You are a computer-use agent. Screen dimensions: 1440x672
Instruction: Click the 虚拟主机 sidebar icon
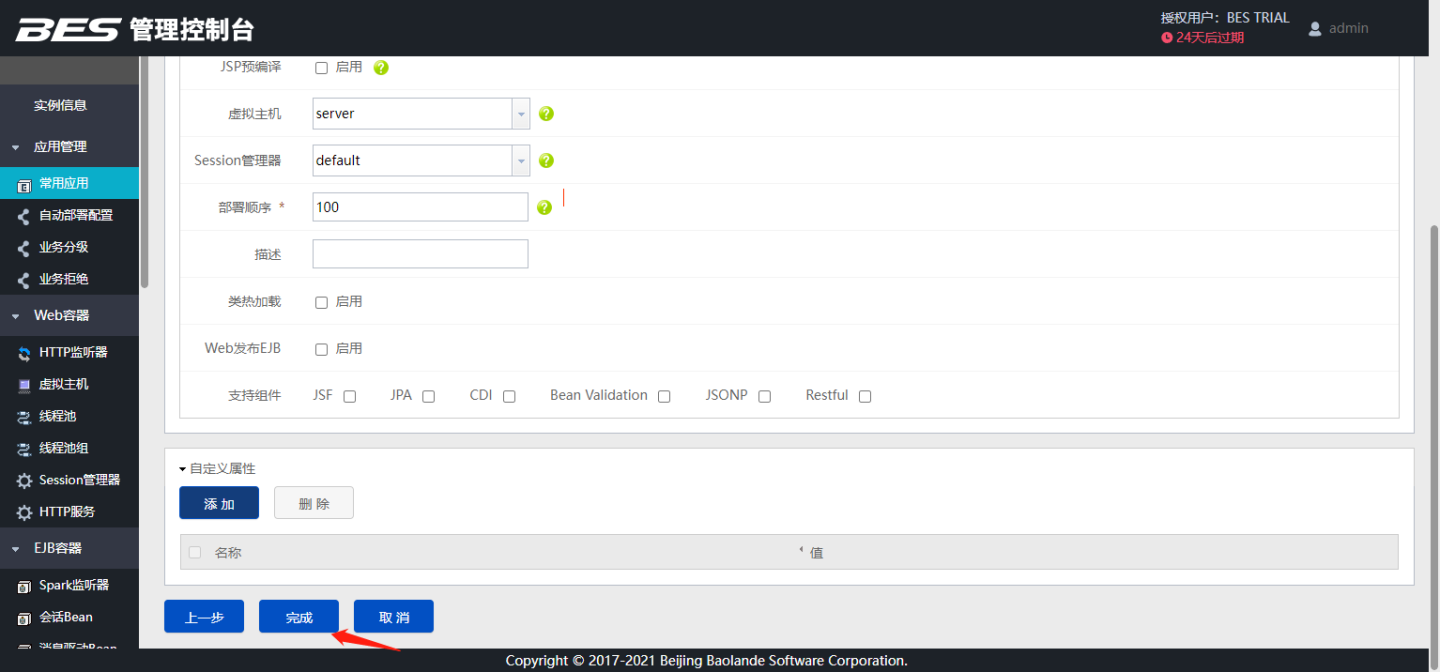(25, 385)
